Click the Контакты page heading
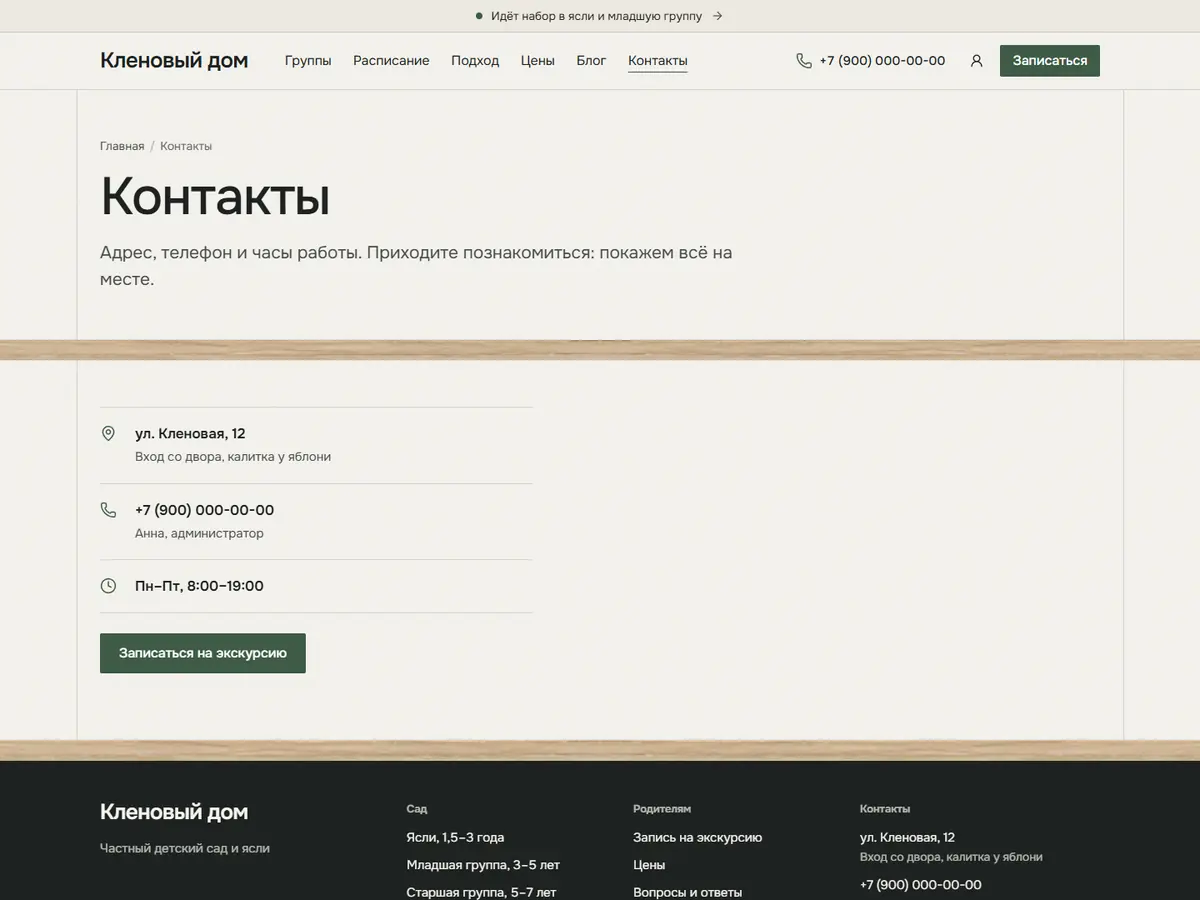1200x900 pixels. pos(215,196)
